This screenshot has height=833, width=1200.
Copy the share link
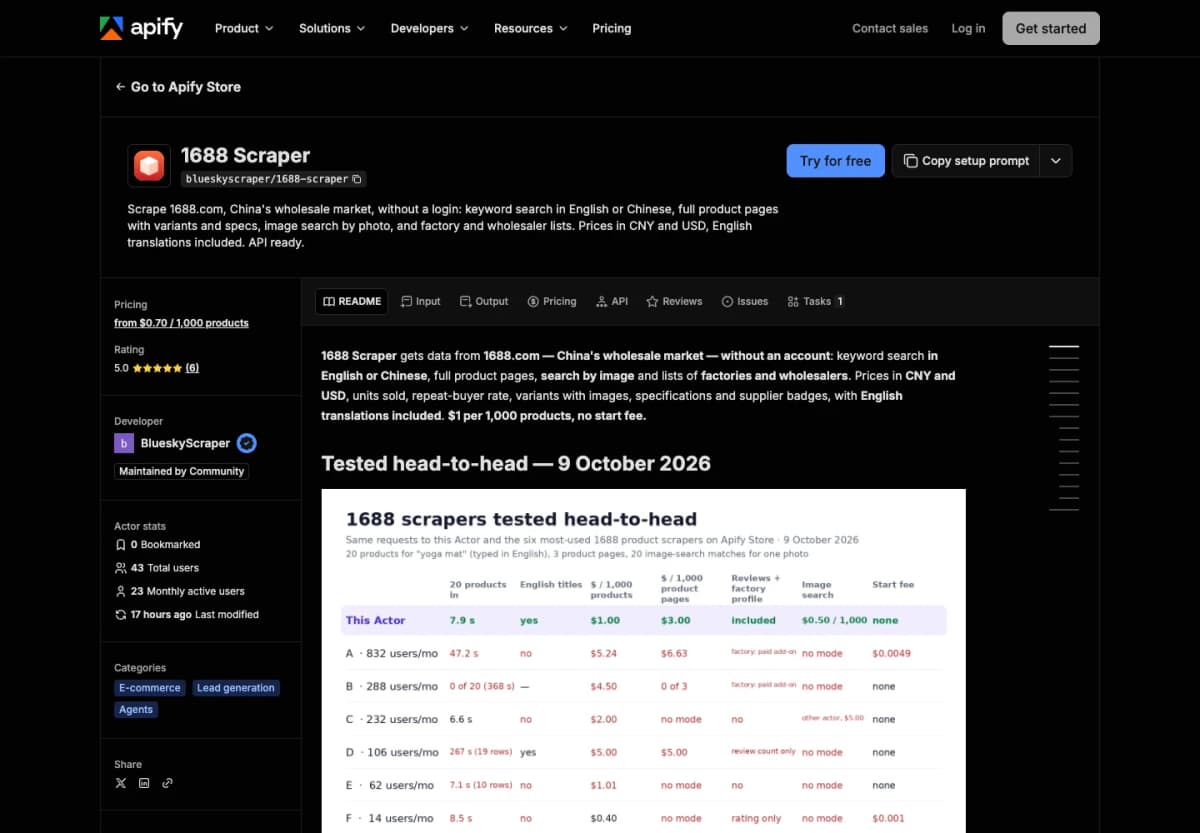pos(167,783)
